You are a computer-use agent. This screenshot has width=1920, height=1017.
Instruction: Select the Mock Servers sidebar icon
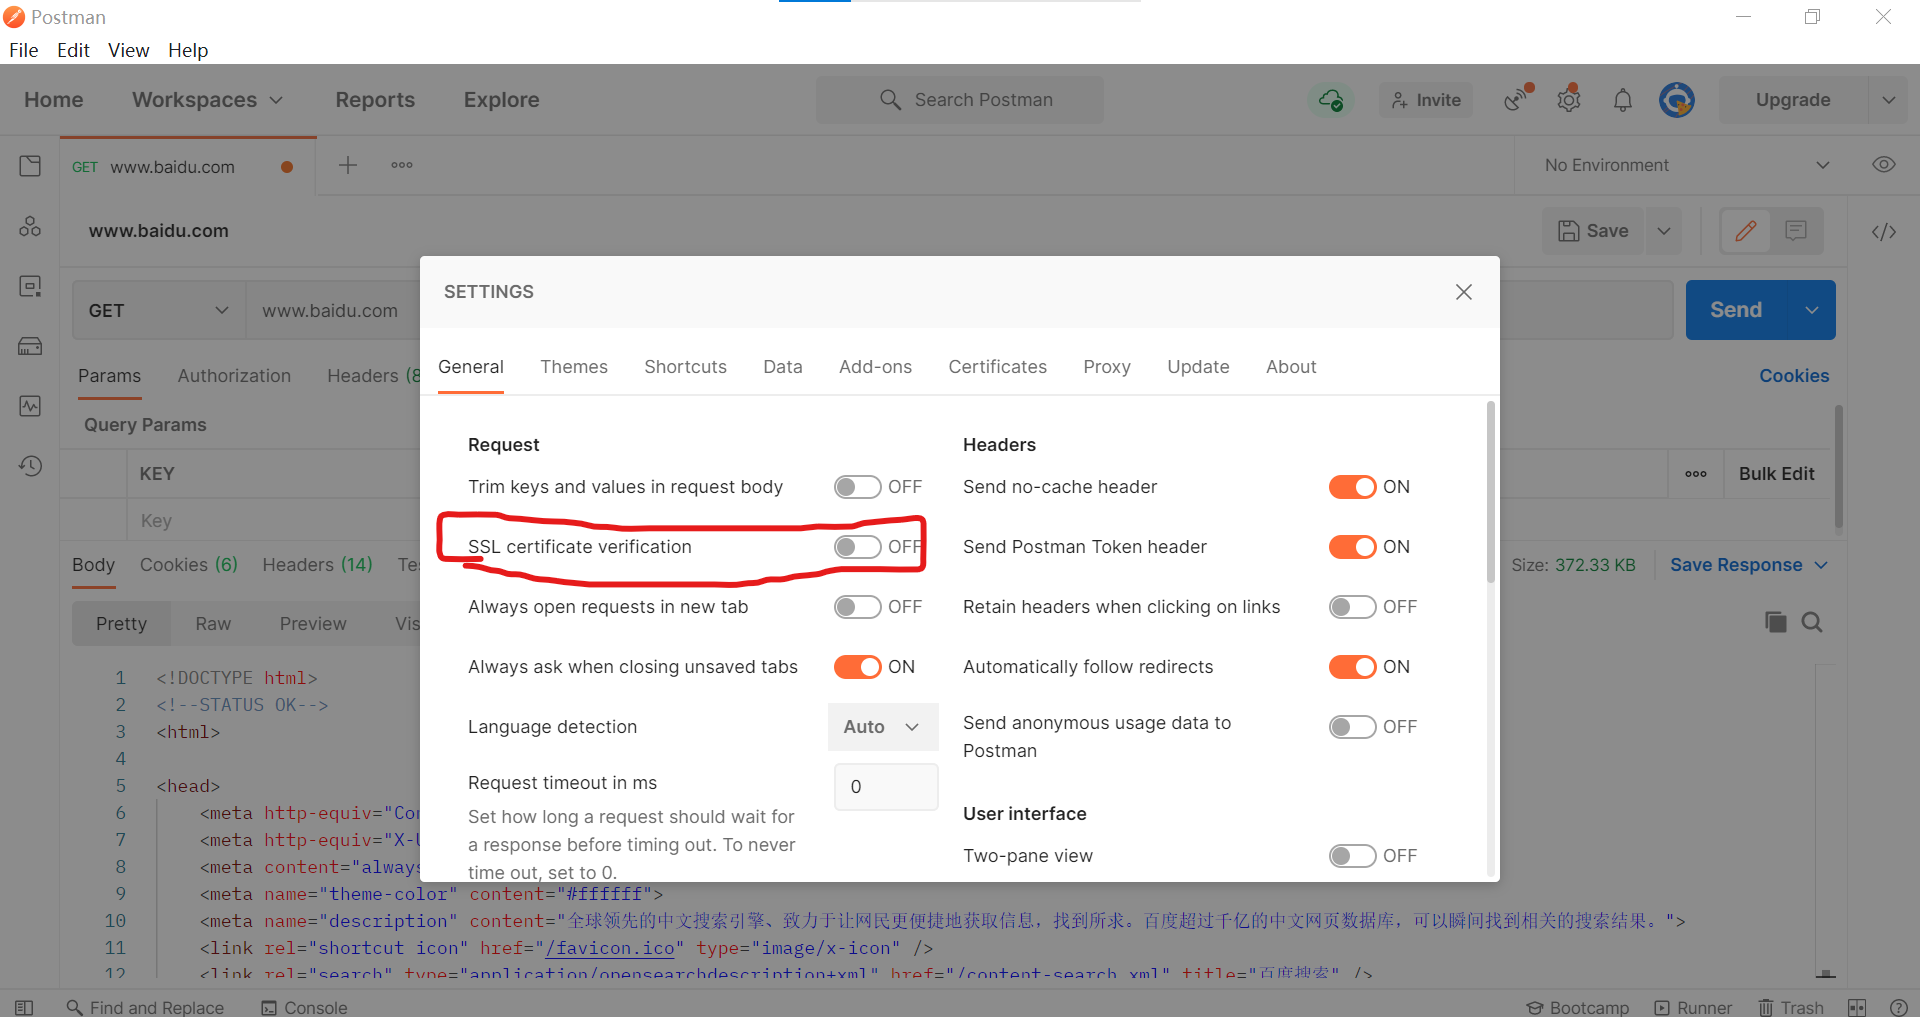pos(30,346)
